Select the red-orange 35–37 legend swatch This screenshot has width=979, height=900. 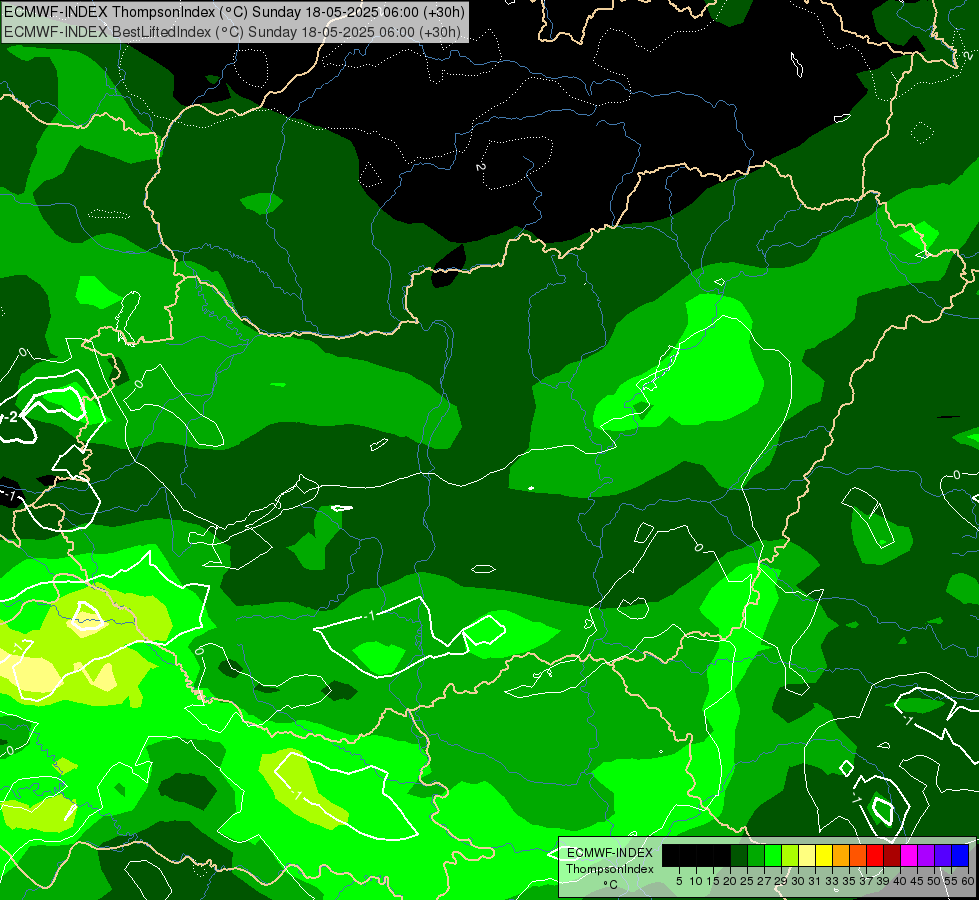[858, 855]
